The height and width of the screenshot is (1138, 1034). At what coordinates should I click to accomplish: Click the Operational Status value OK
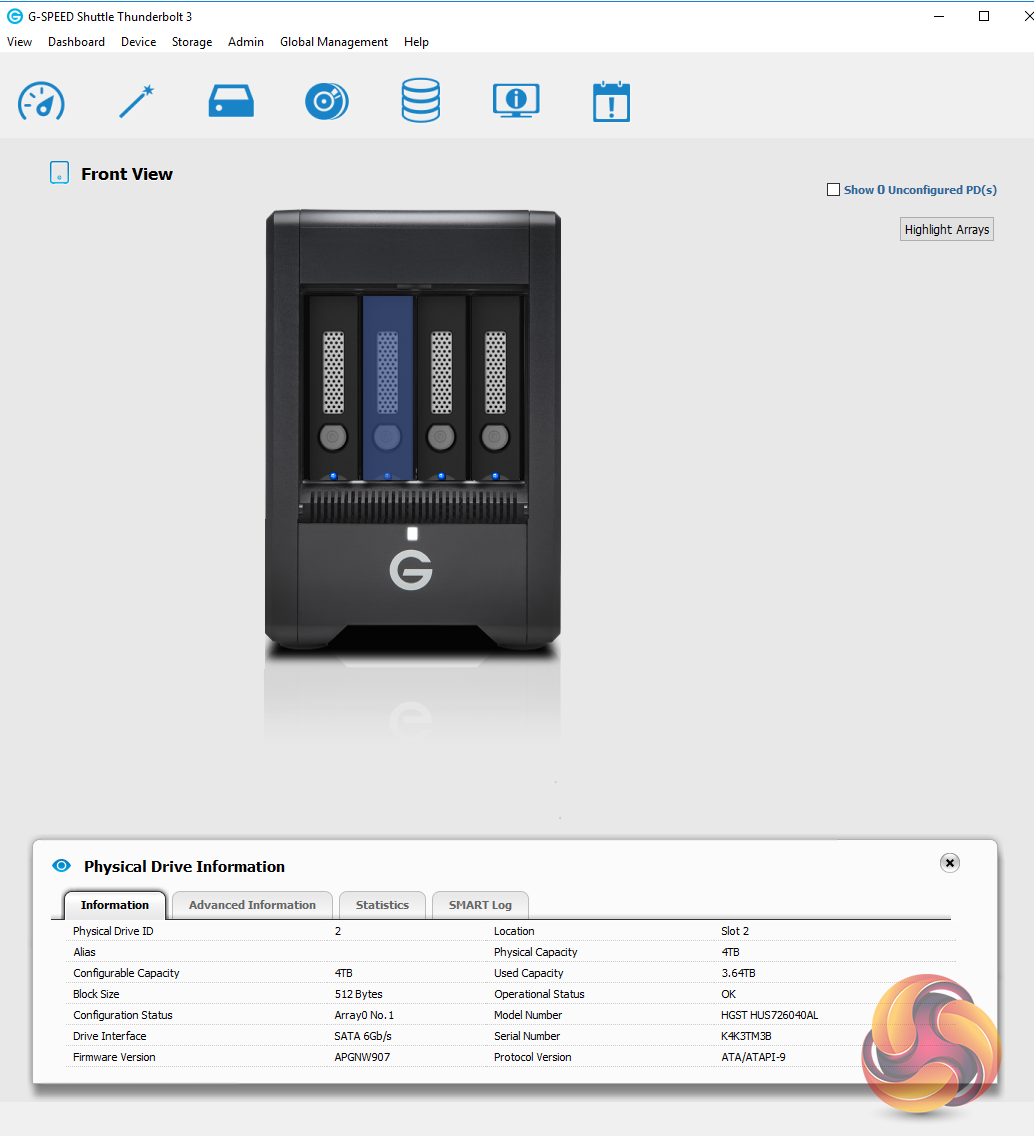[x=729, y=994]
